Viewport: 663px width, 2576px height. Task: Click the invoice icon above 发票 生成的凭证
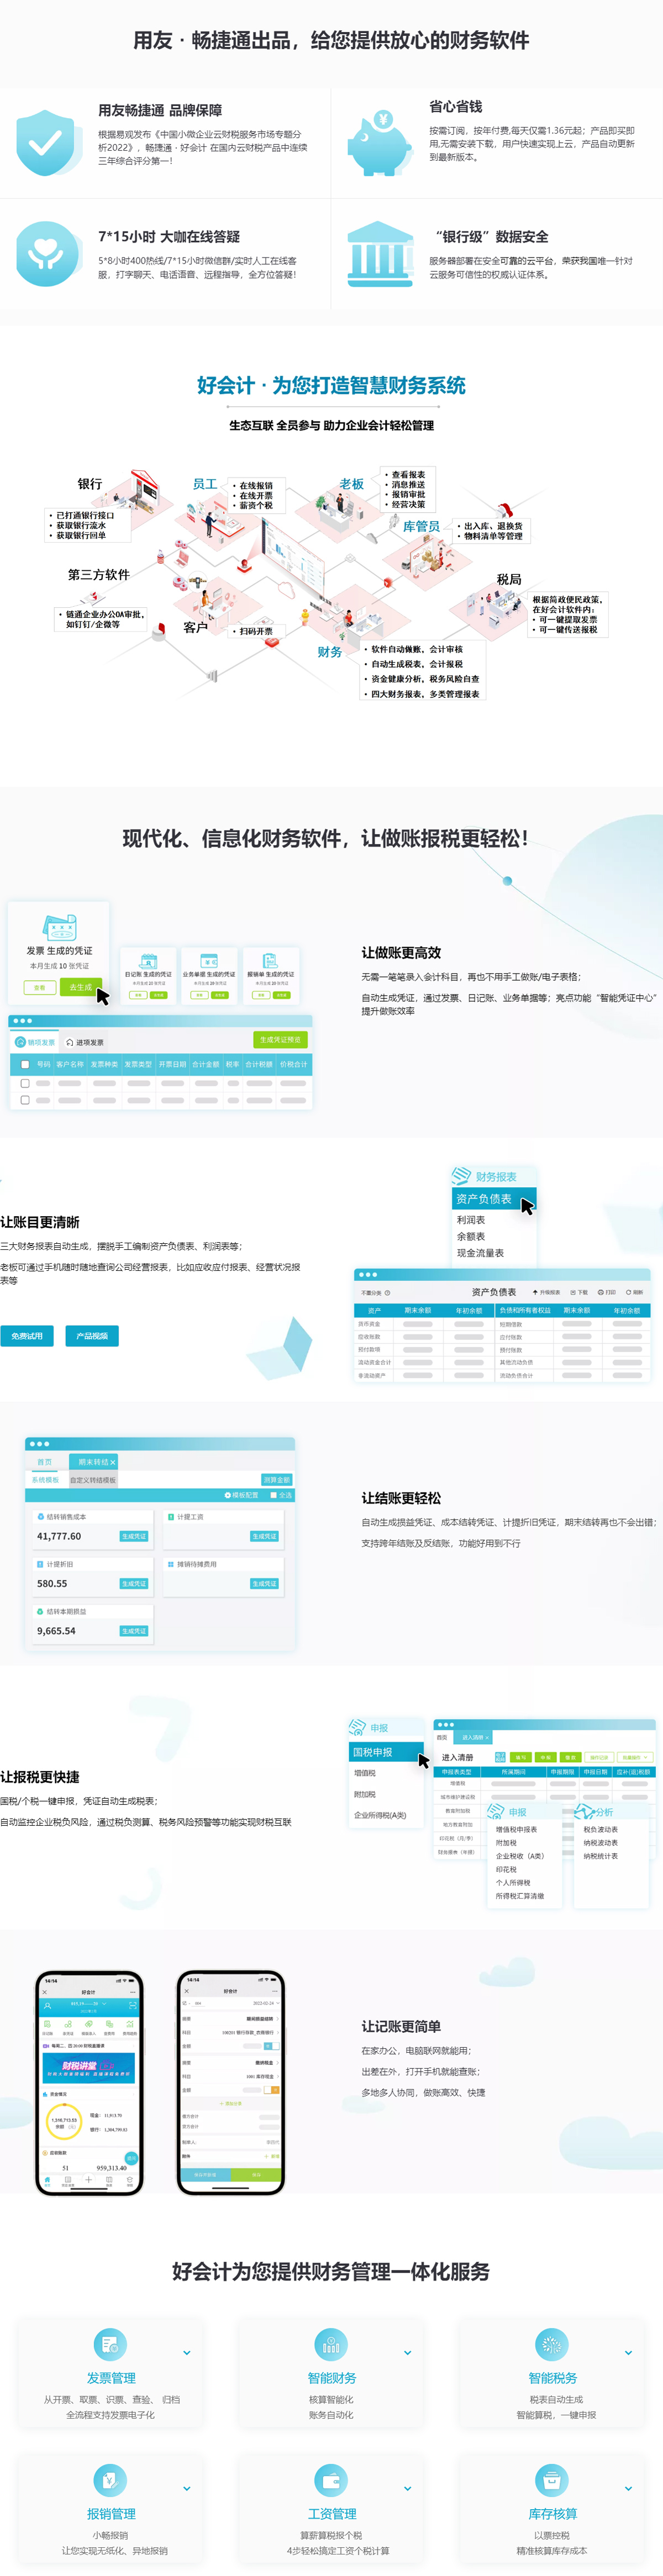point(59,927)
